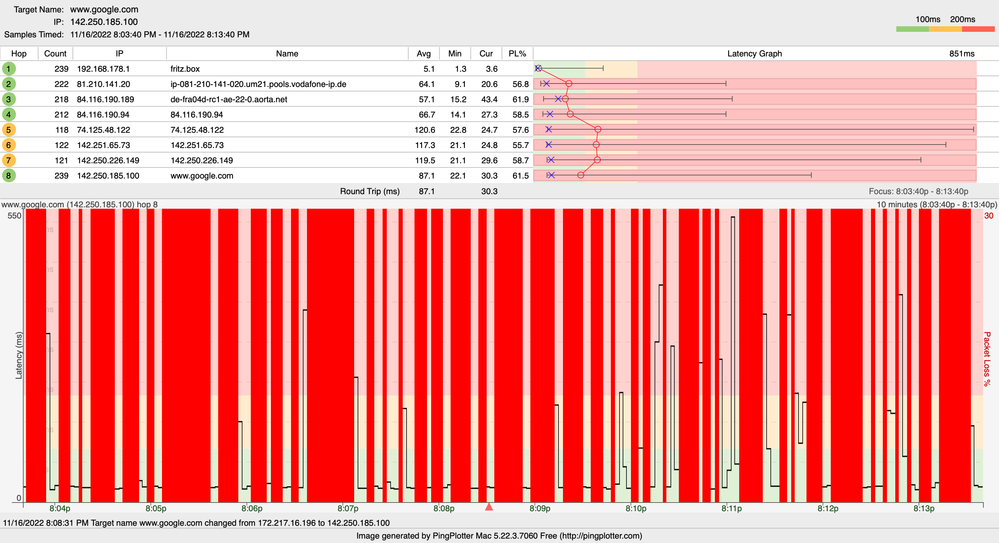Click the hop 8 timeline graph title
This screenshot has height=543, width=999.
[x=80, y=205]
